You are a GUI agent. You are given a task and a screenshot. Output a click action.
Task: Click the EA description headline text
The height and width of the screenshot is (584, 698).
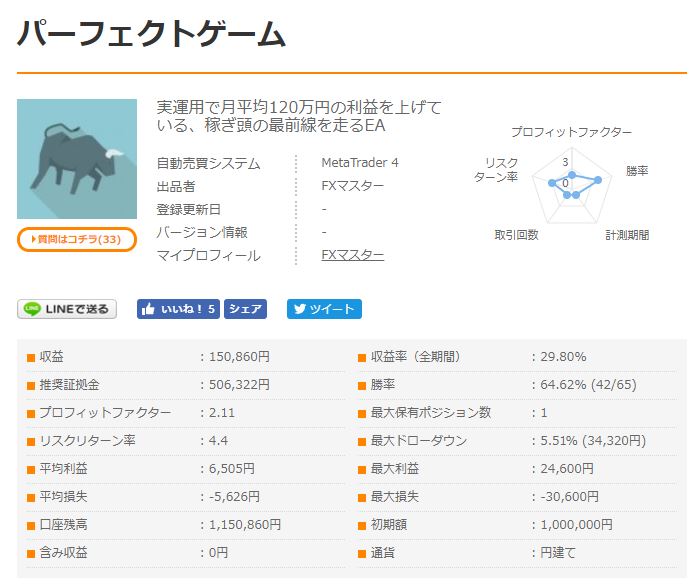tap(299, 117)
